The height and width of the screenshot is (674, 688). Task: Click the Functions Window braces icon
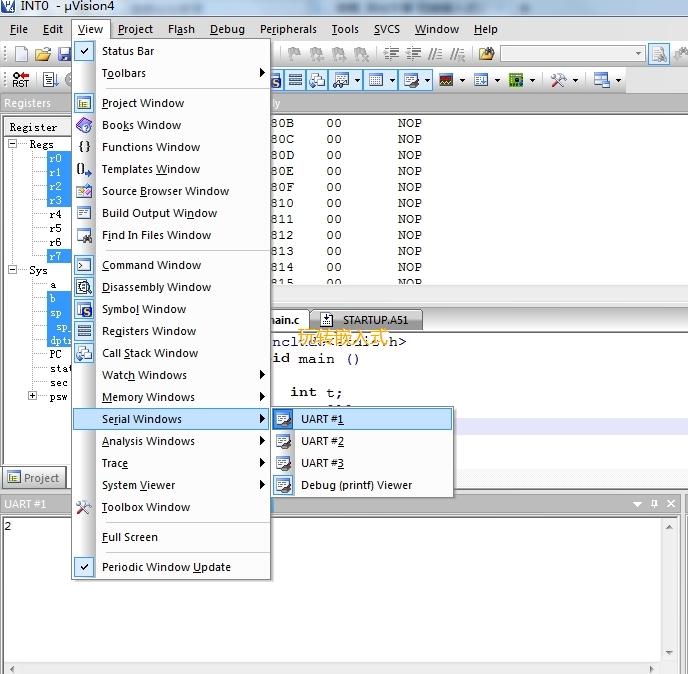coord(84,147)
